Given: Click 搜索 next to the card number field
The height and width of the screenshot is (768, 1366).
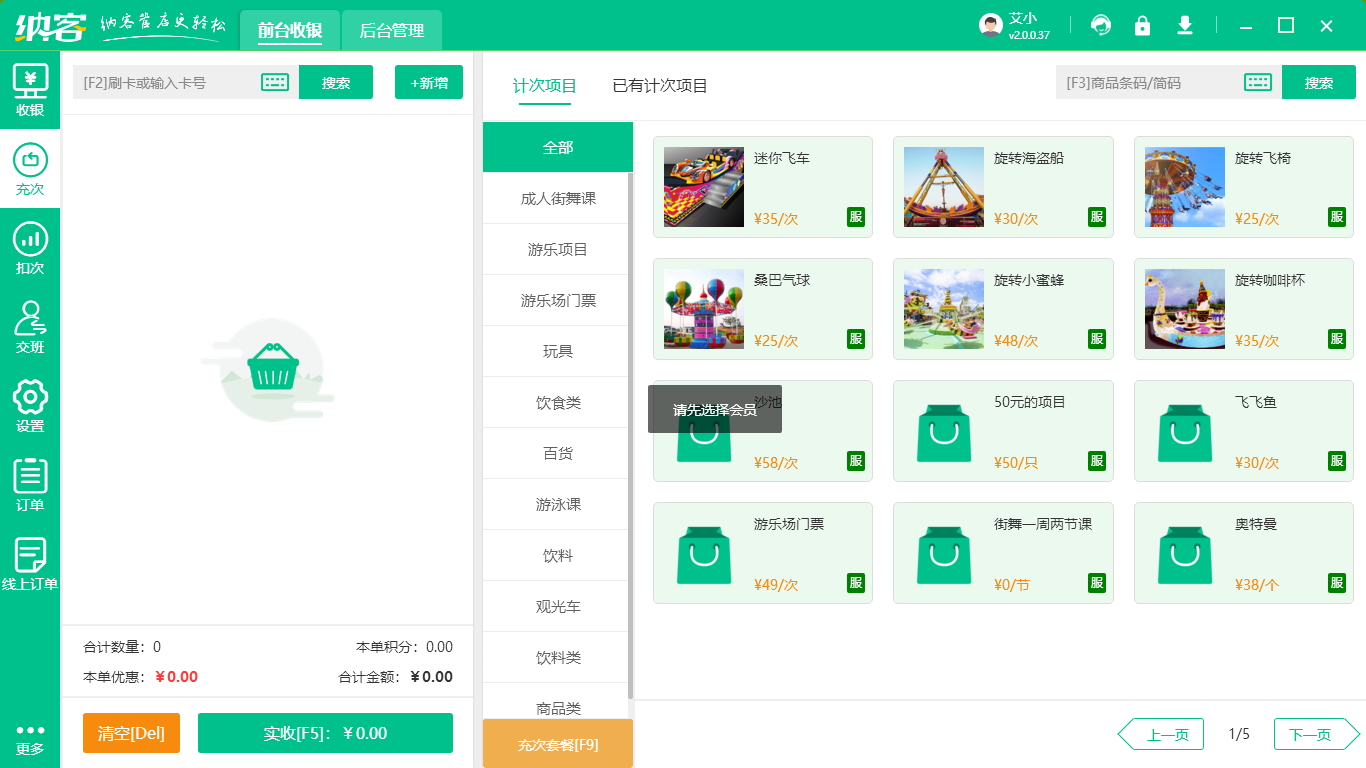Looking at the screenshot, I should tap(336, 82).
